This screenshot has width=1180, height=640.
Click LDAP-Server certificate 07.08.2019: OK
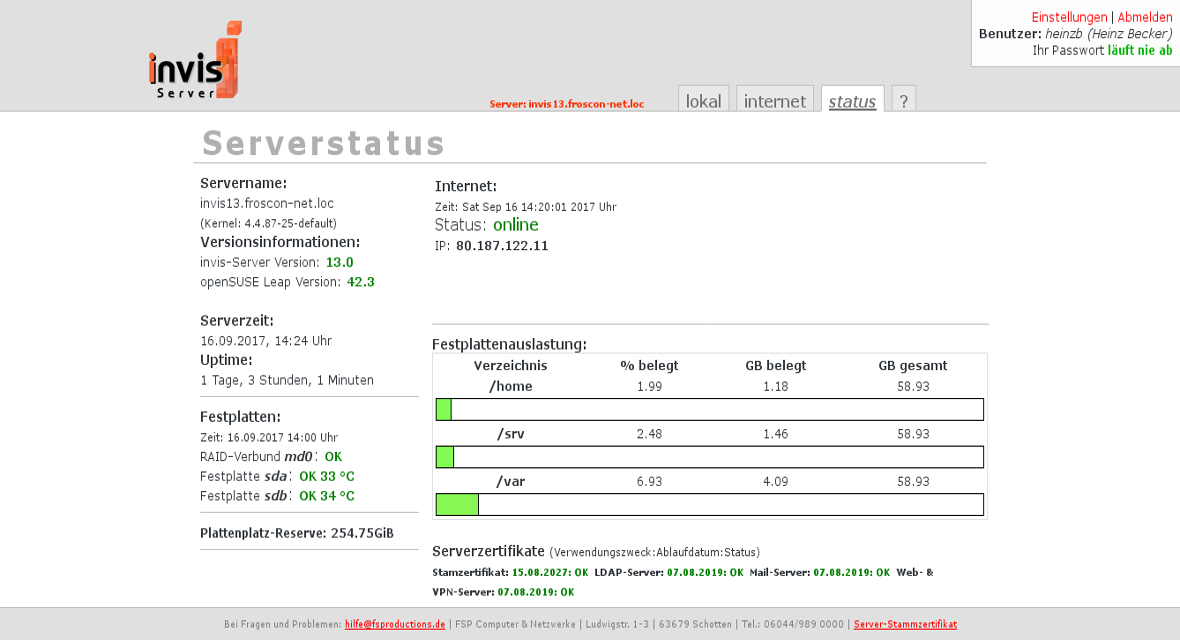[705, 572]
